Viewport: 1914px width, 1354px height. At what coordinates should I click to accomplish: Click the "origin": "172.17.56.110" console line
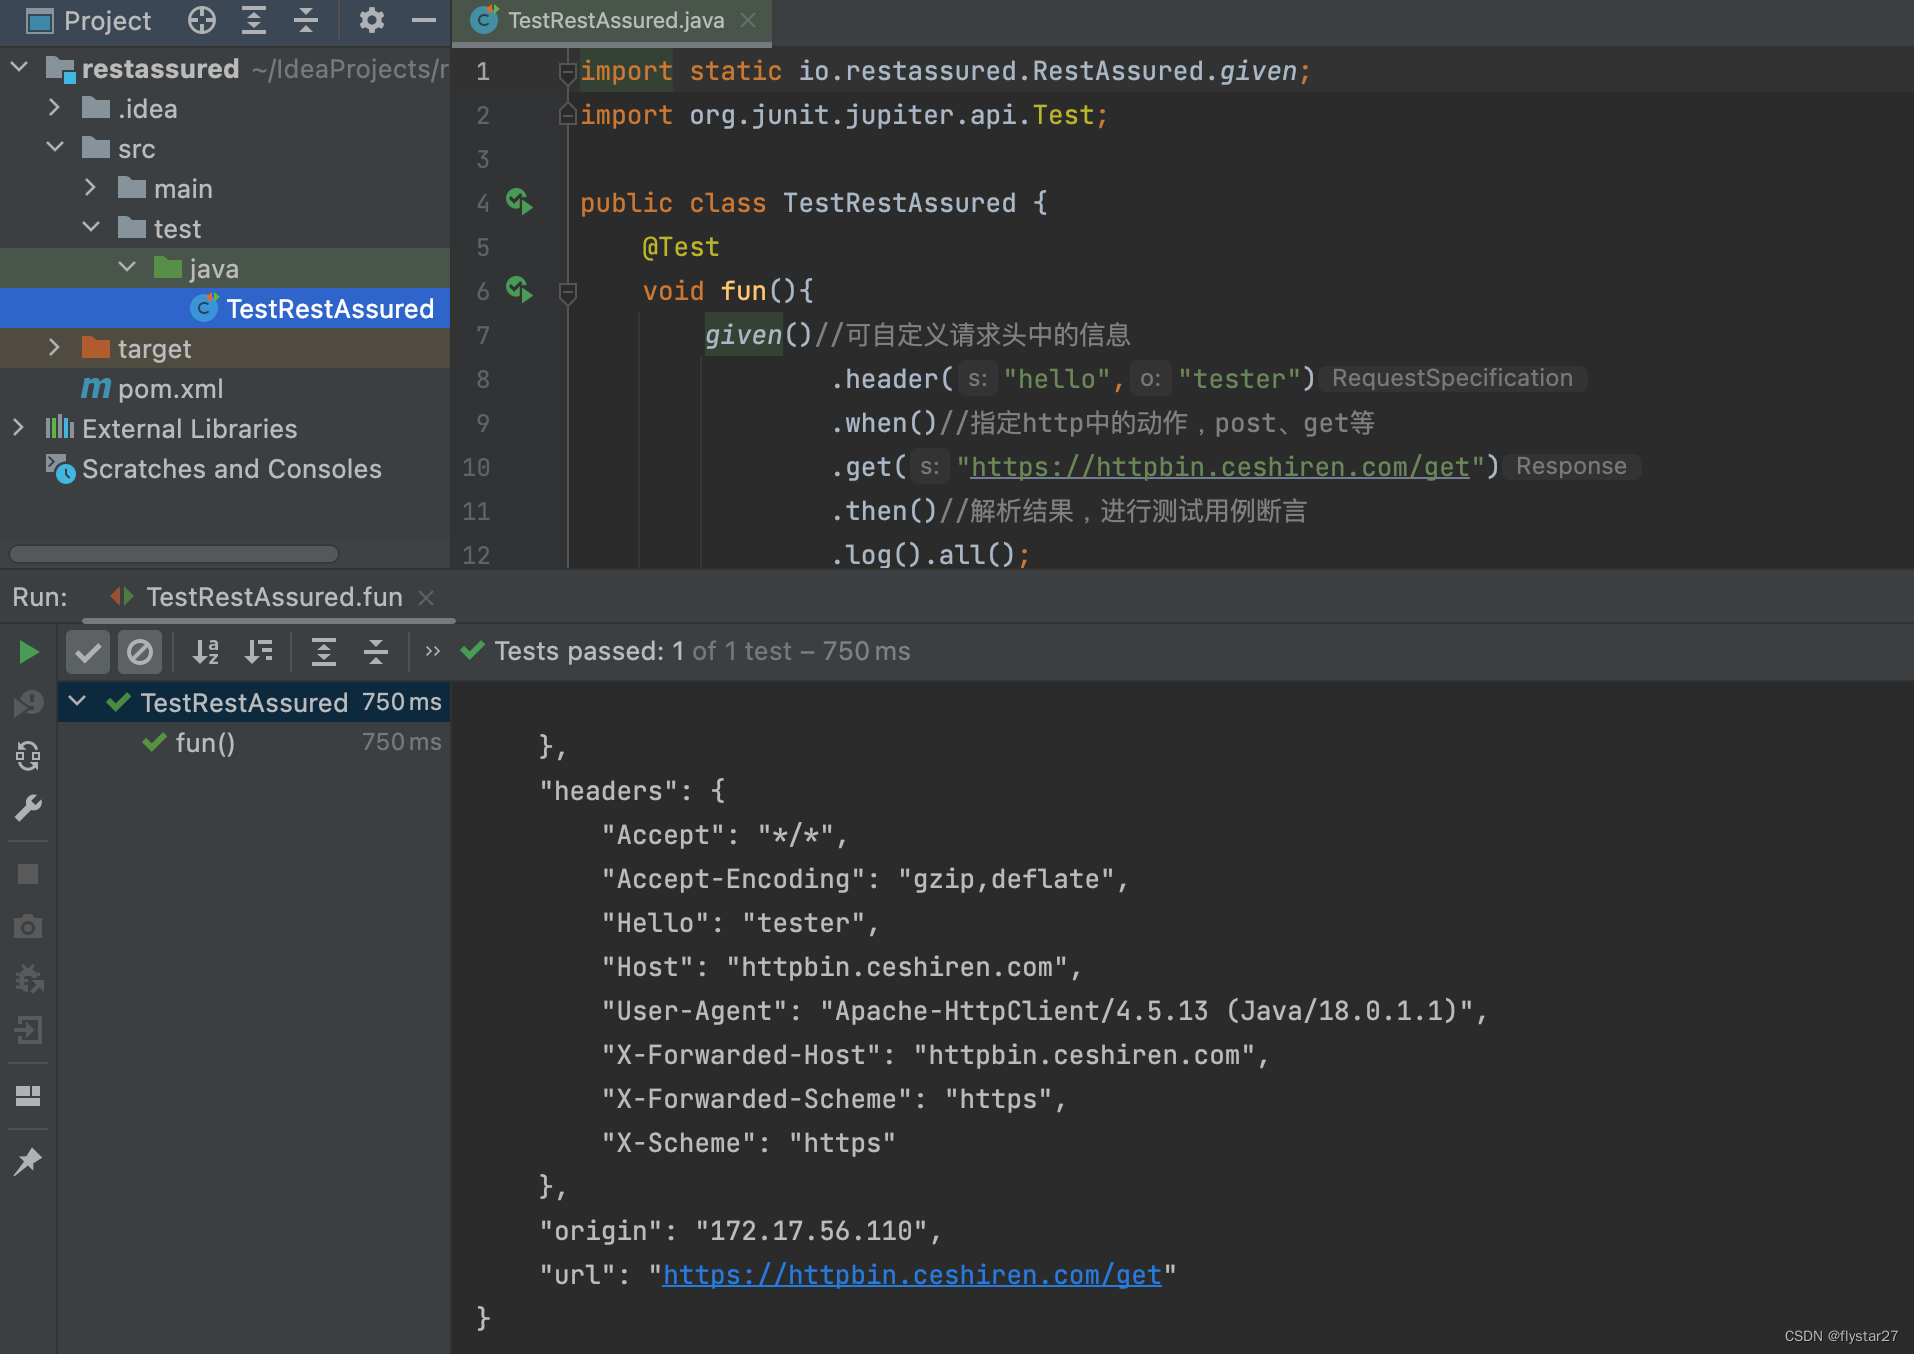click(x=741, y=1231)
